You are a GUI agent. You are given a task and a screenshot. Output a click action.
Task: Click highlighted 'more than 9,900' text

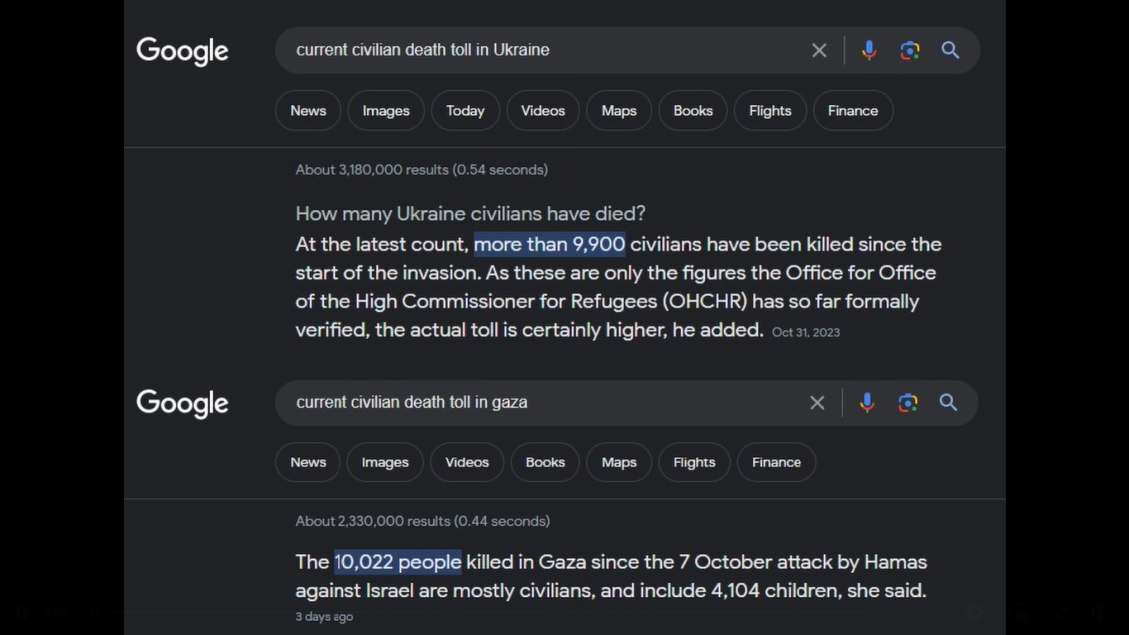click(549, 244)
